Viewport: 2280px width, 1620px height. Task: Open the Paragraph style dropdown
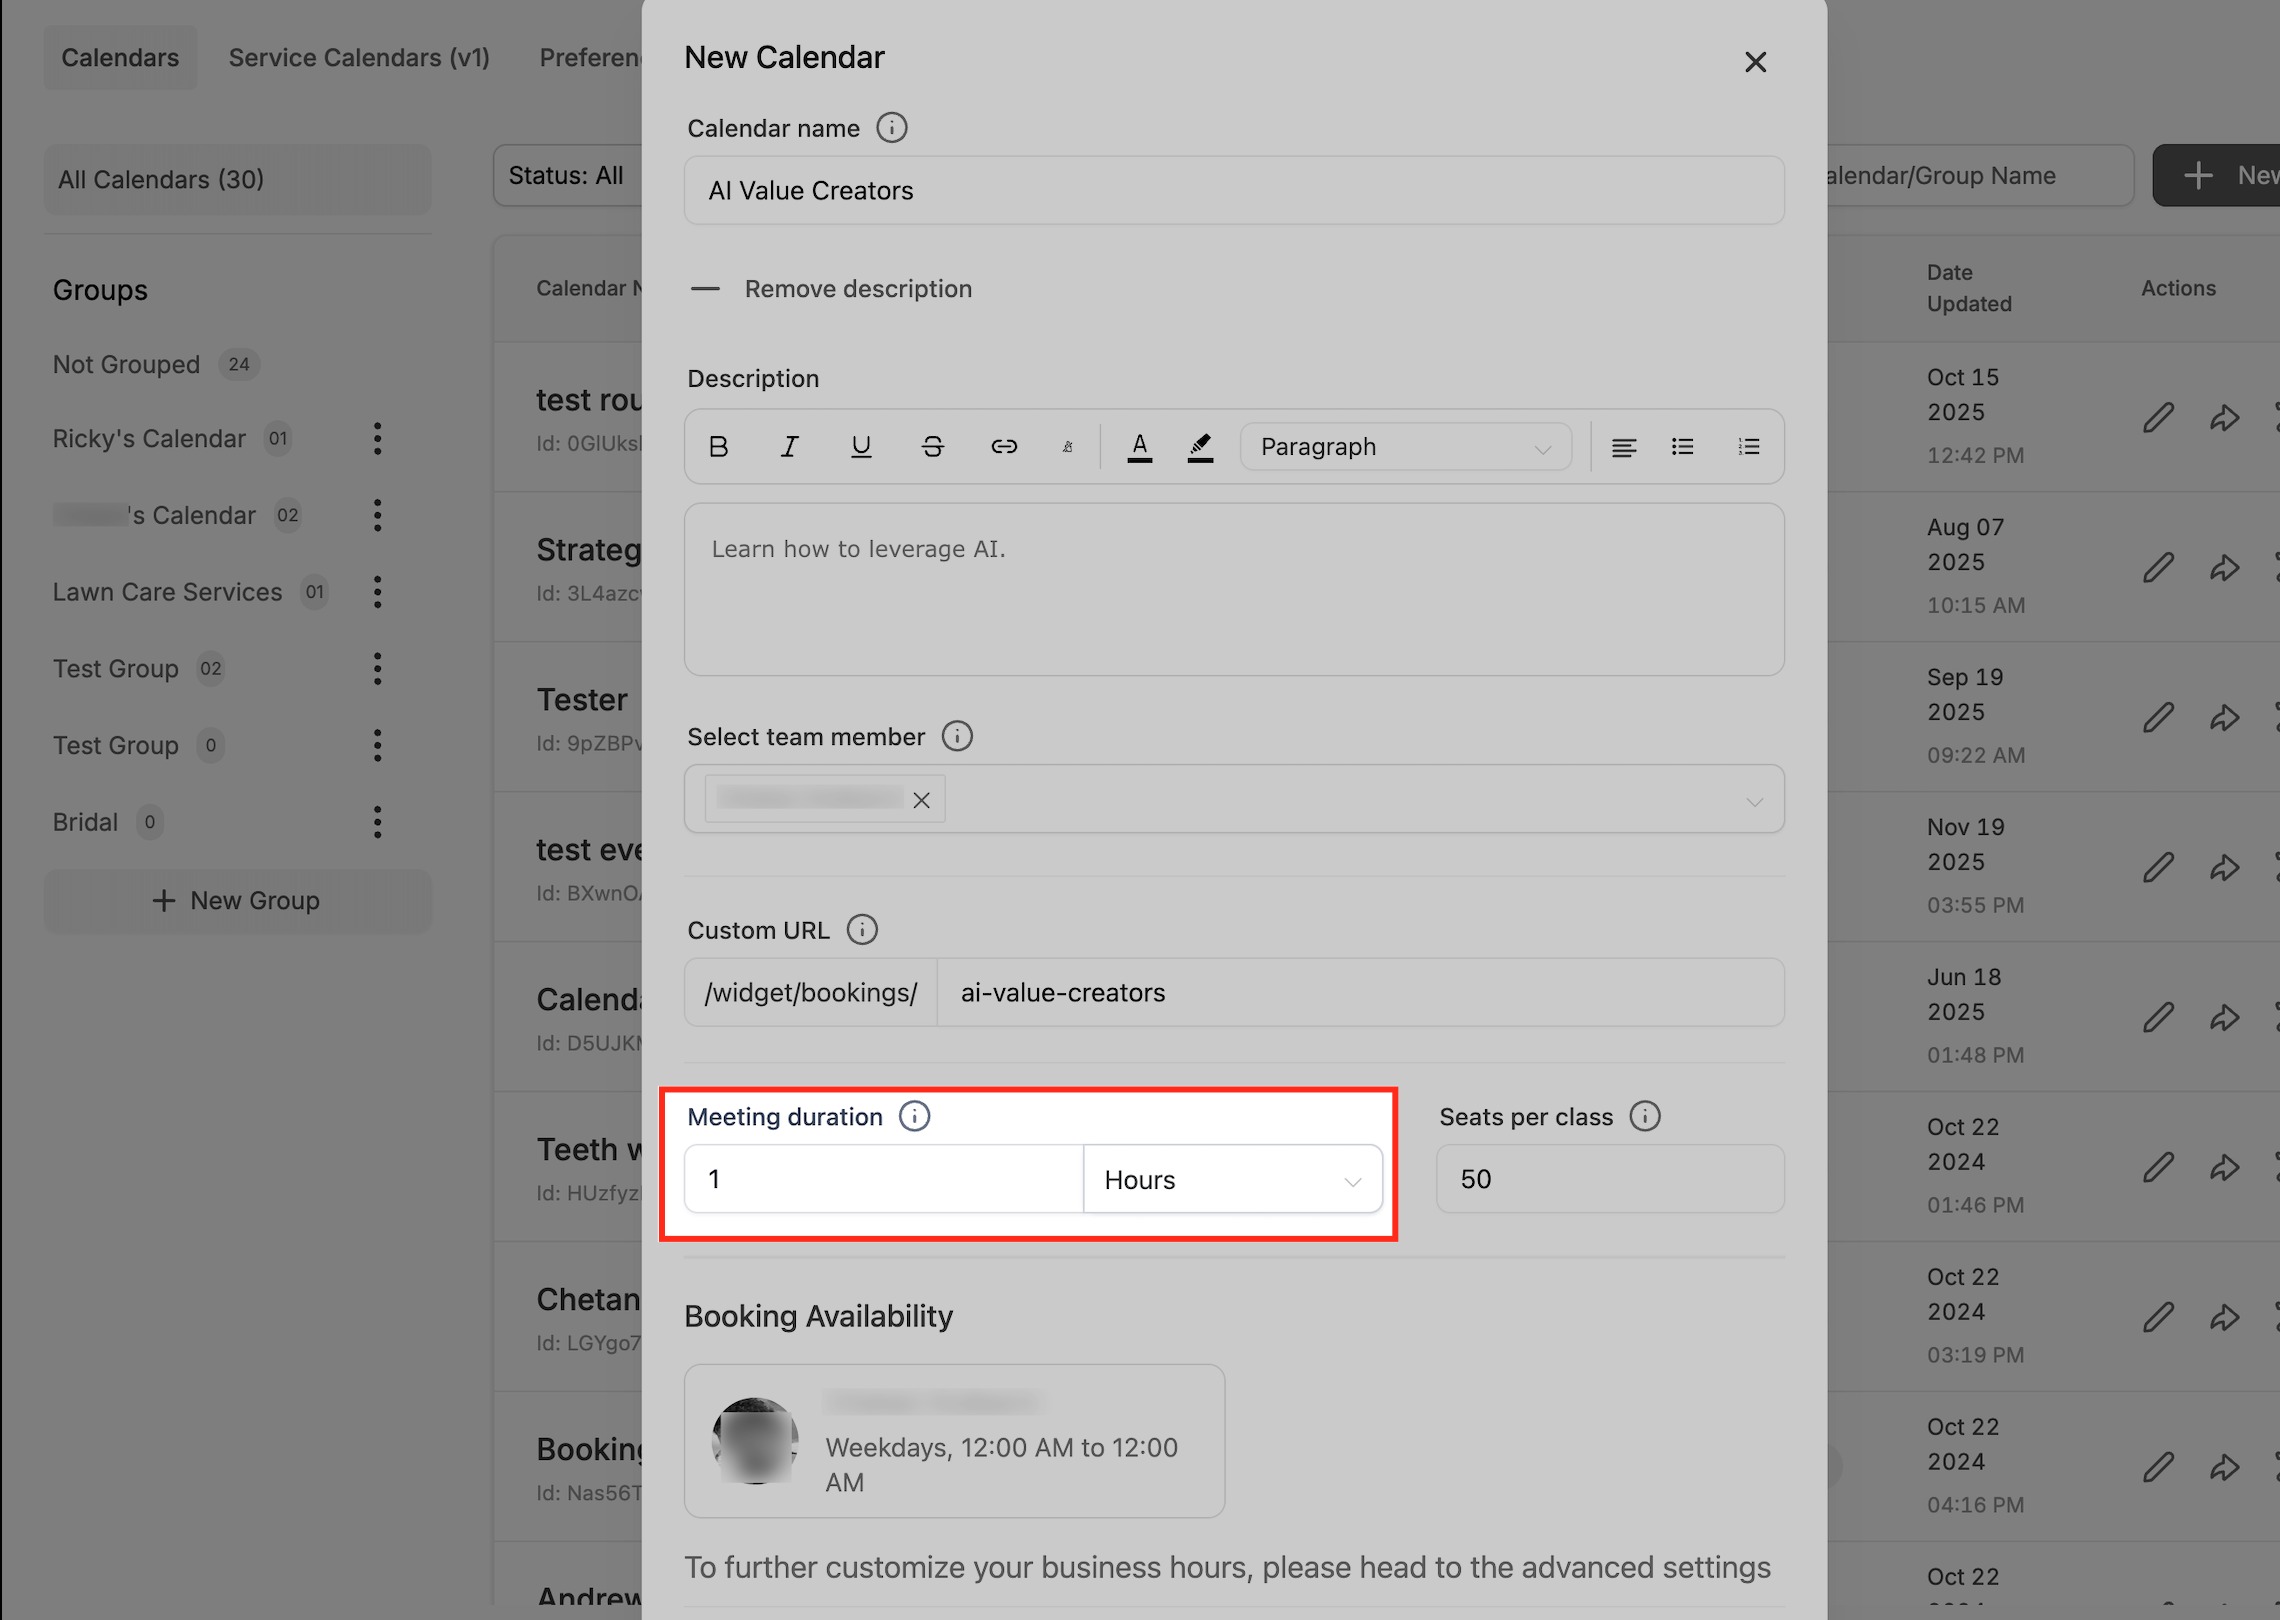1404,447
